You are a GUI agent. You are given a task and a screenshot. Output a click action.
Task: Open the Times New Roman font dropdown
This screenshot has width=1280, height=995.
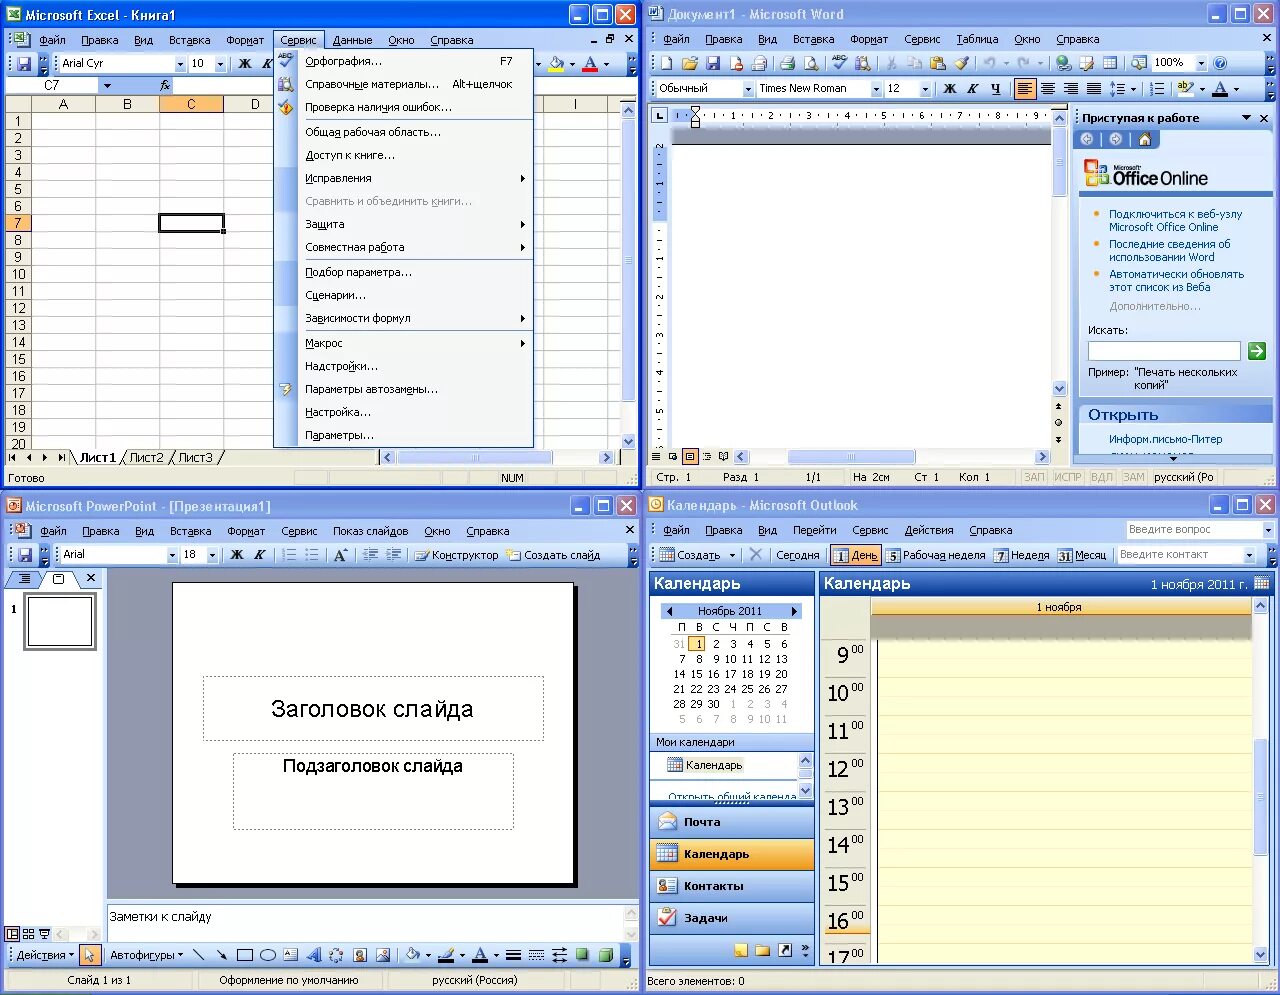pyautogui.click(x=876, y=88)
